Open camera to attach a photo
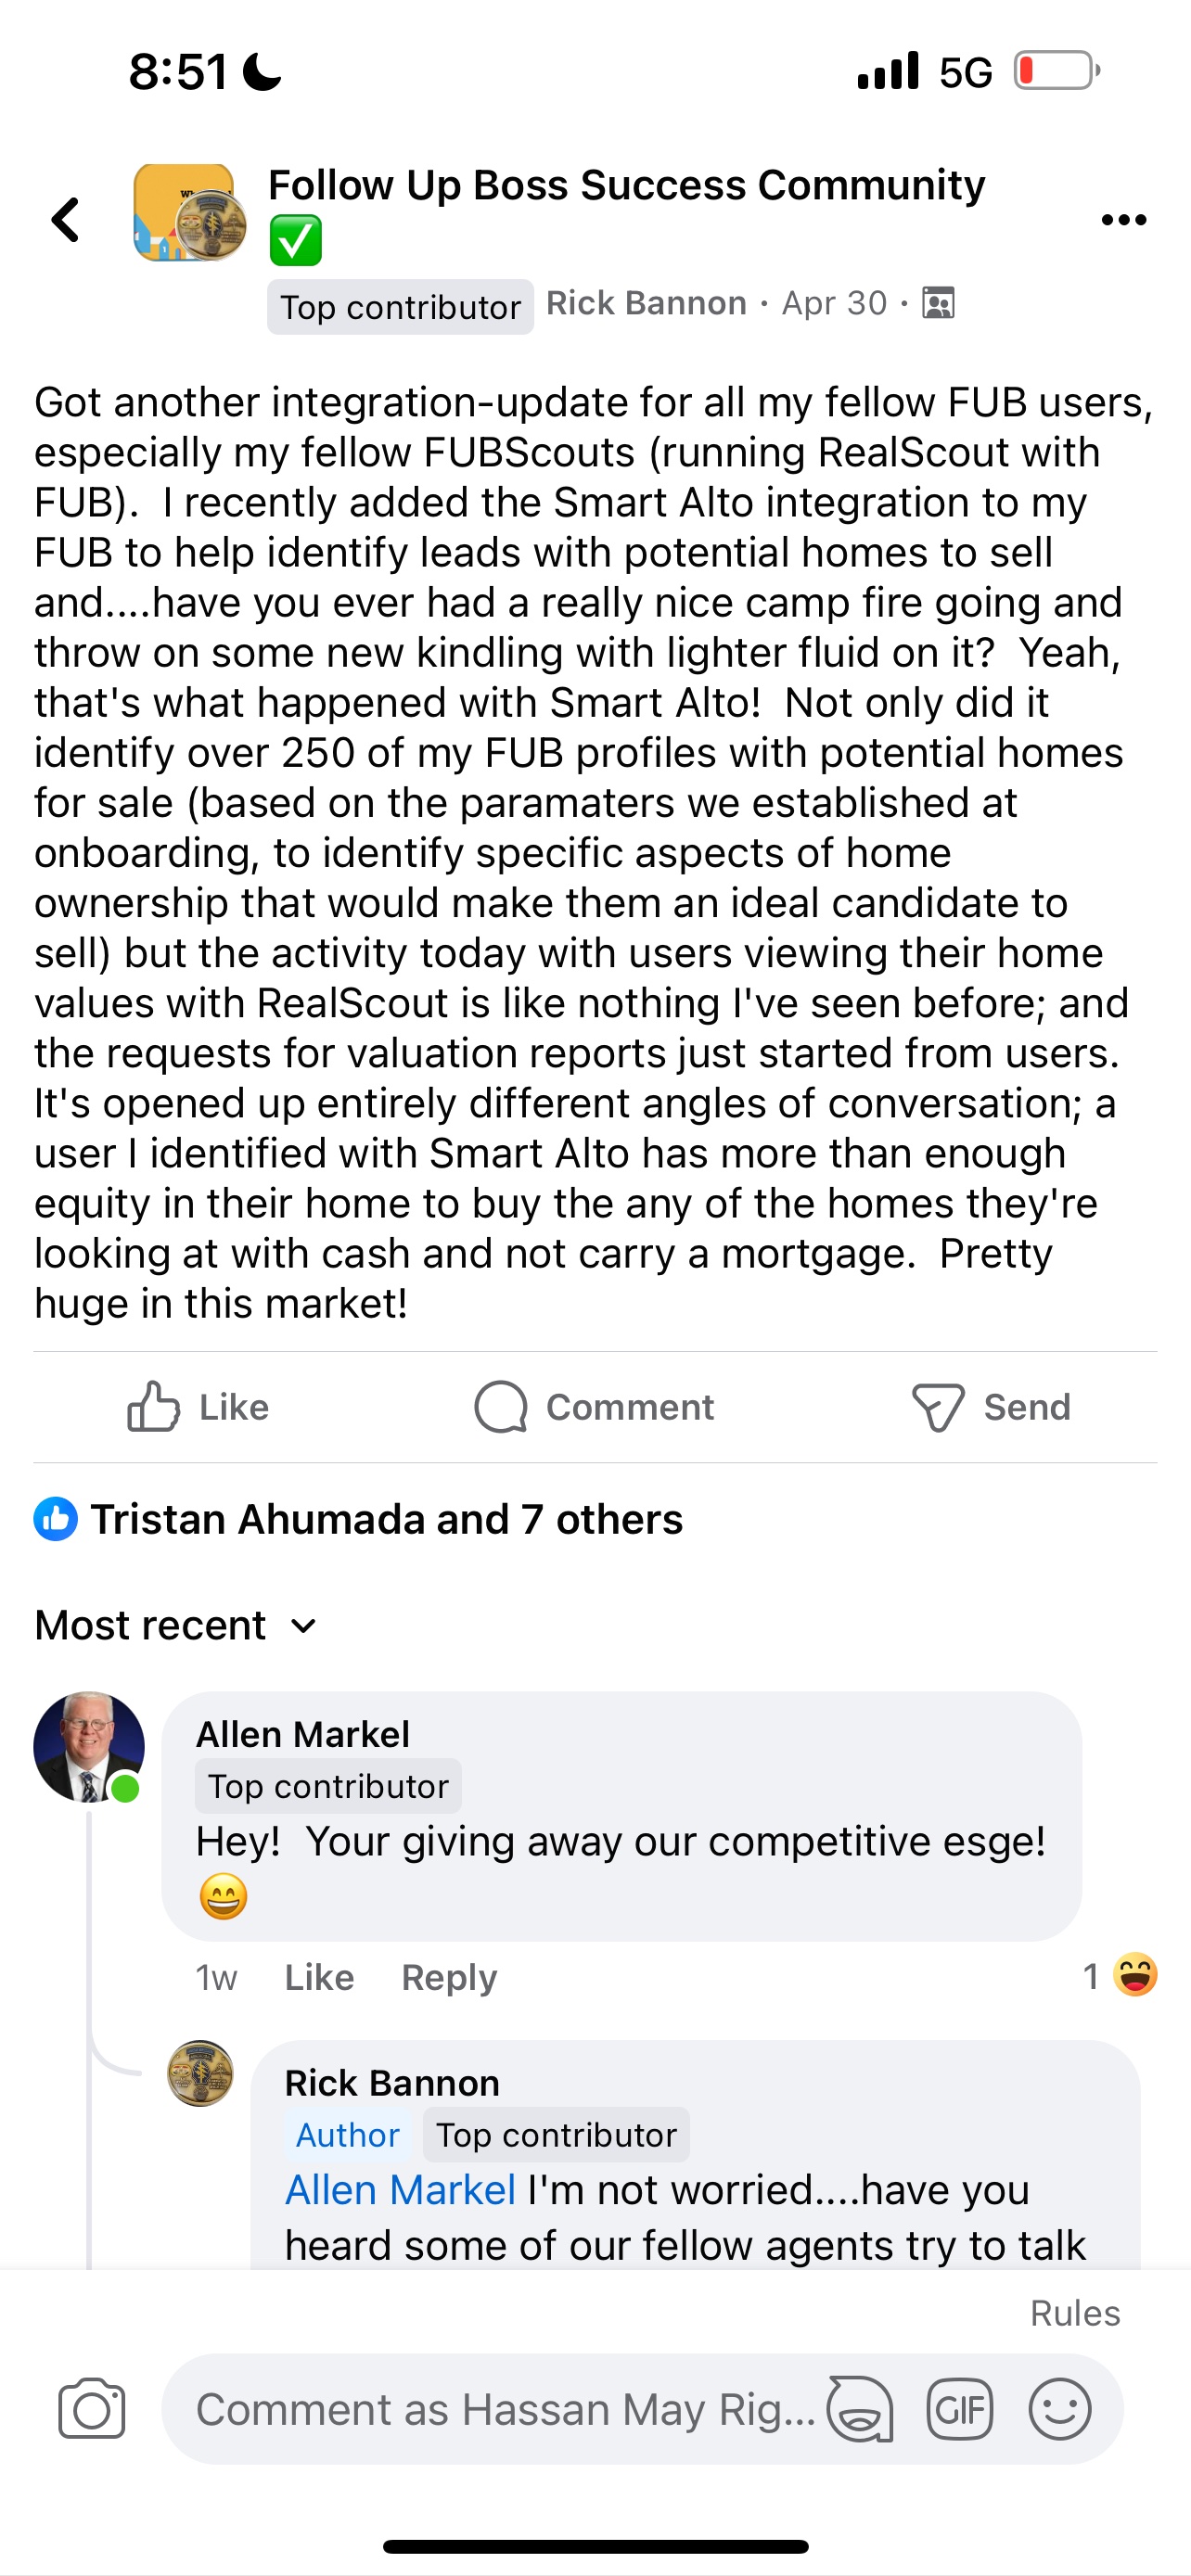The image size is (1191, 2576). click(92, 2409)
